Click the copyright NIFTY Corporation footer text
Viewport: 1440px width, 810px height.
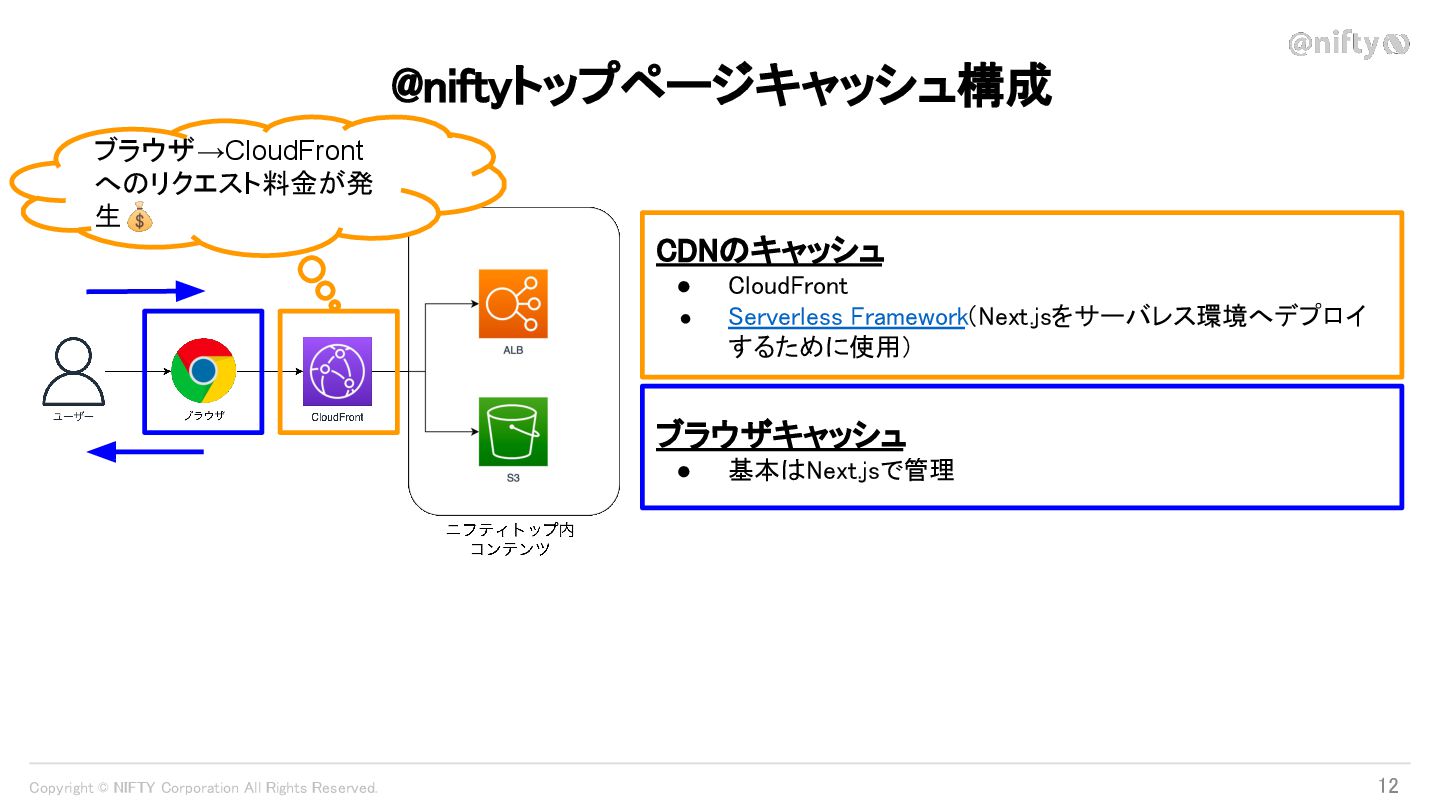click(204, 788)
